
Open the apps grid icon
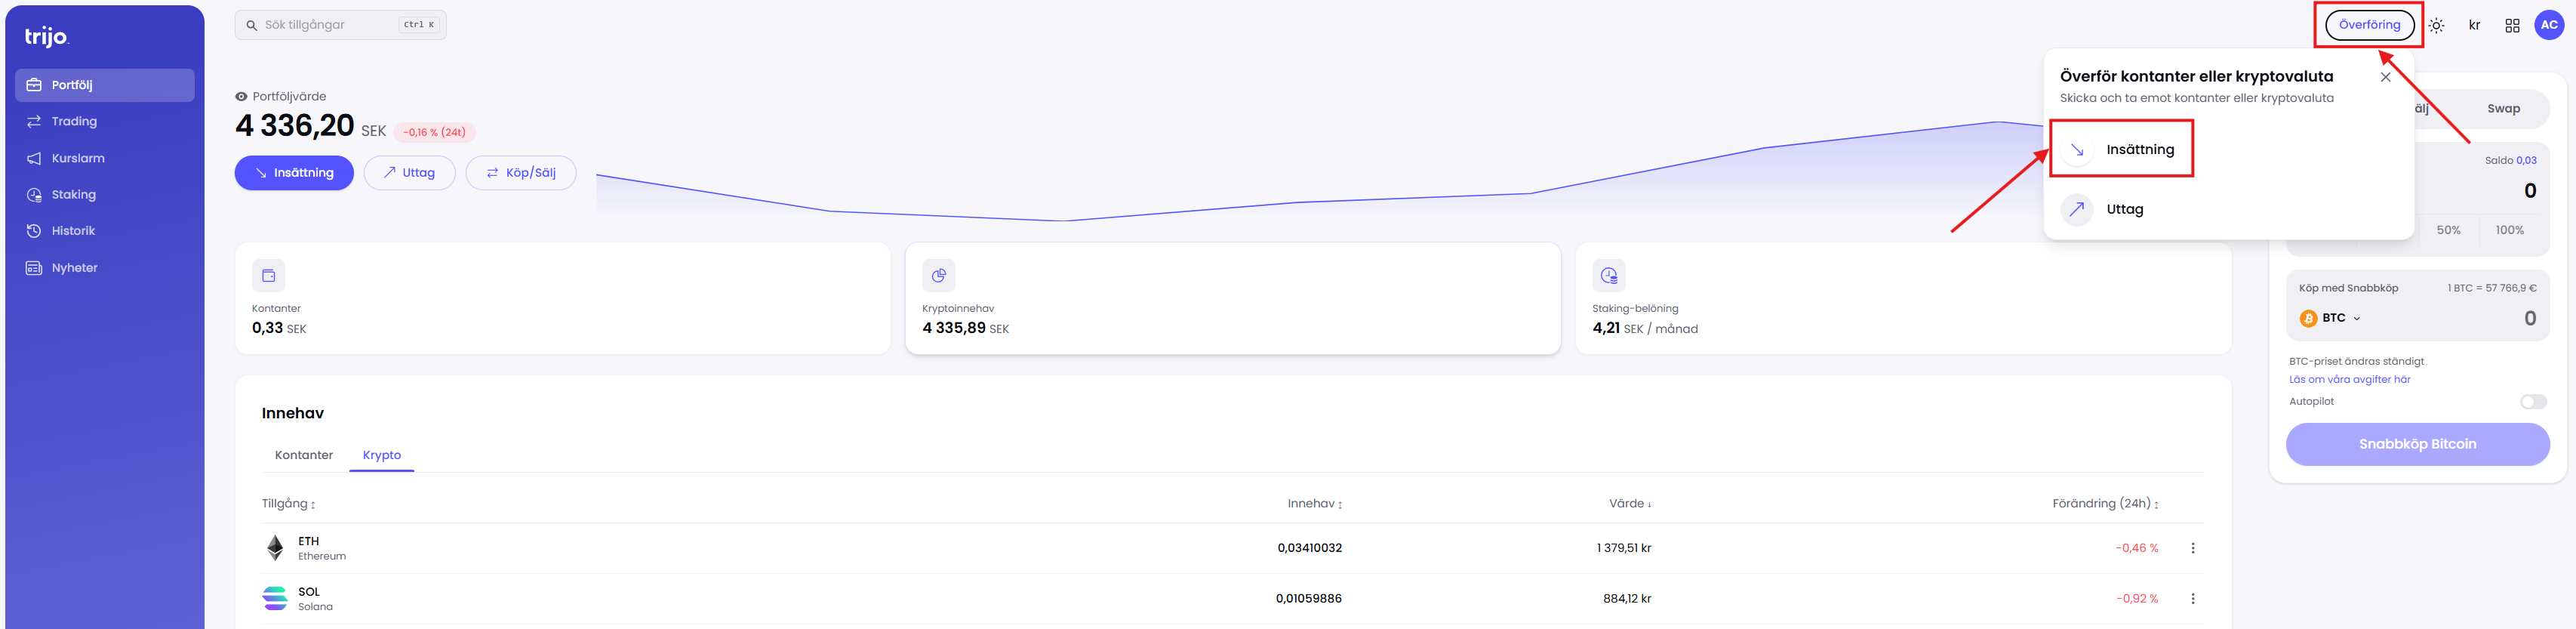pyautogui.click(x=2512, y=26)
